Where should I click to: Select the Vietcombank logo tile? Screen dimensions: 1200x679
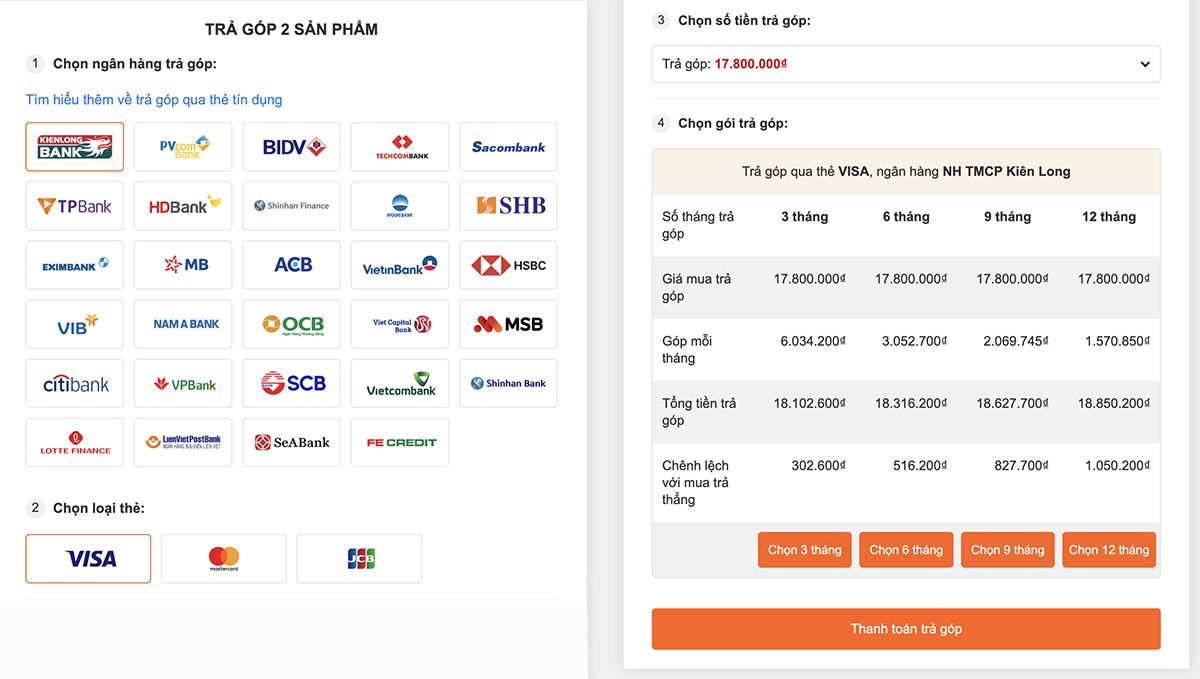click(400, 383)
